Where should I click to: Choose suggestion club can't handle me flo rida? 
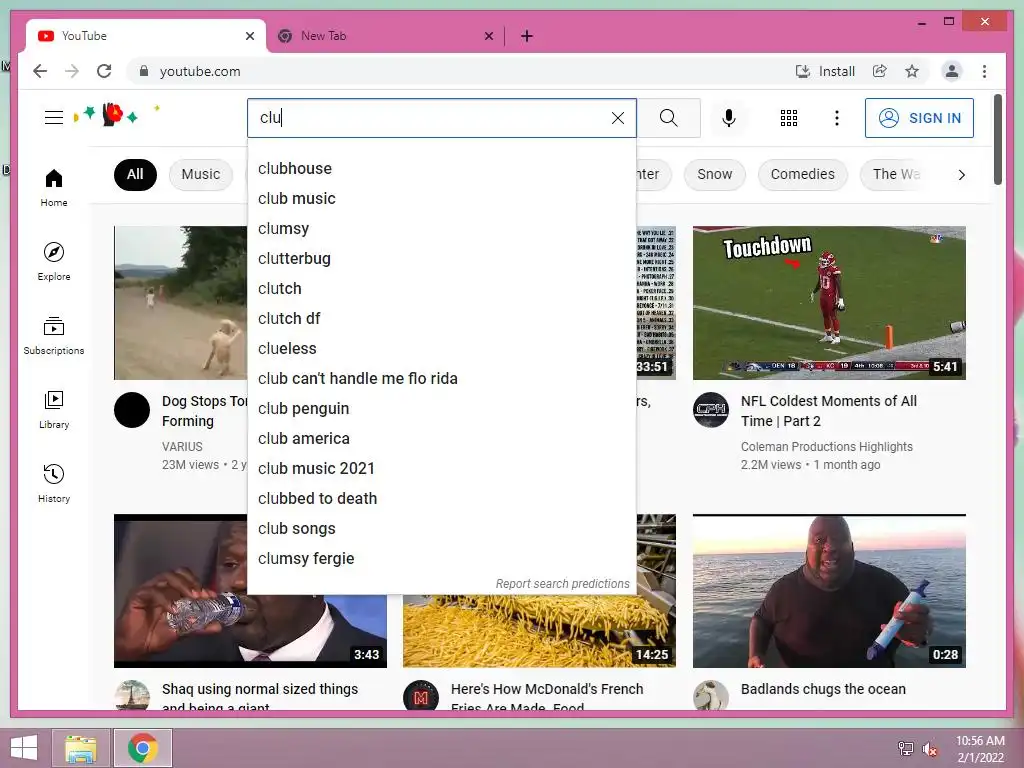coord(441,379)
